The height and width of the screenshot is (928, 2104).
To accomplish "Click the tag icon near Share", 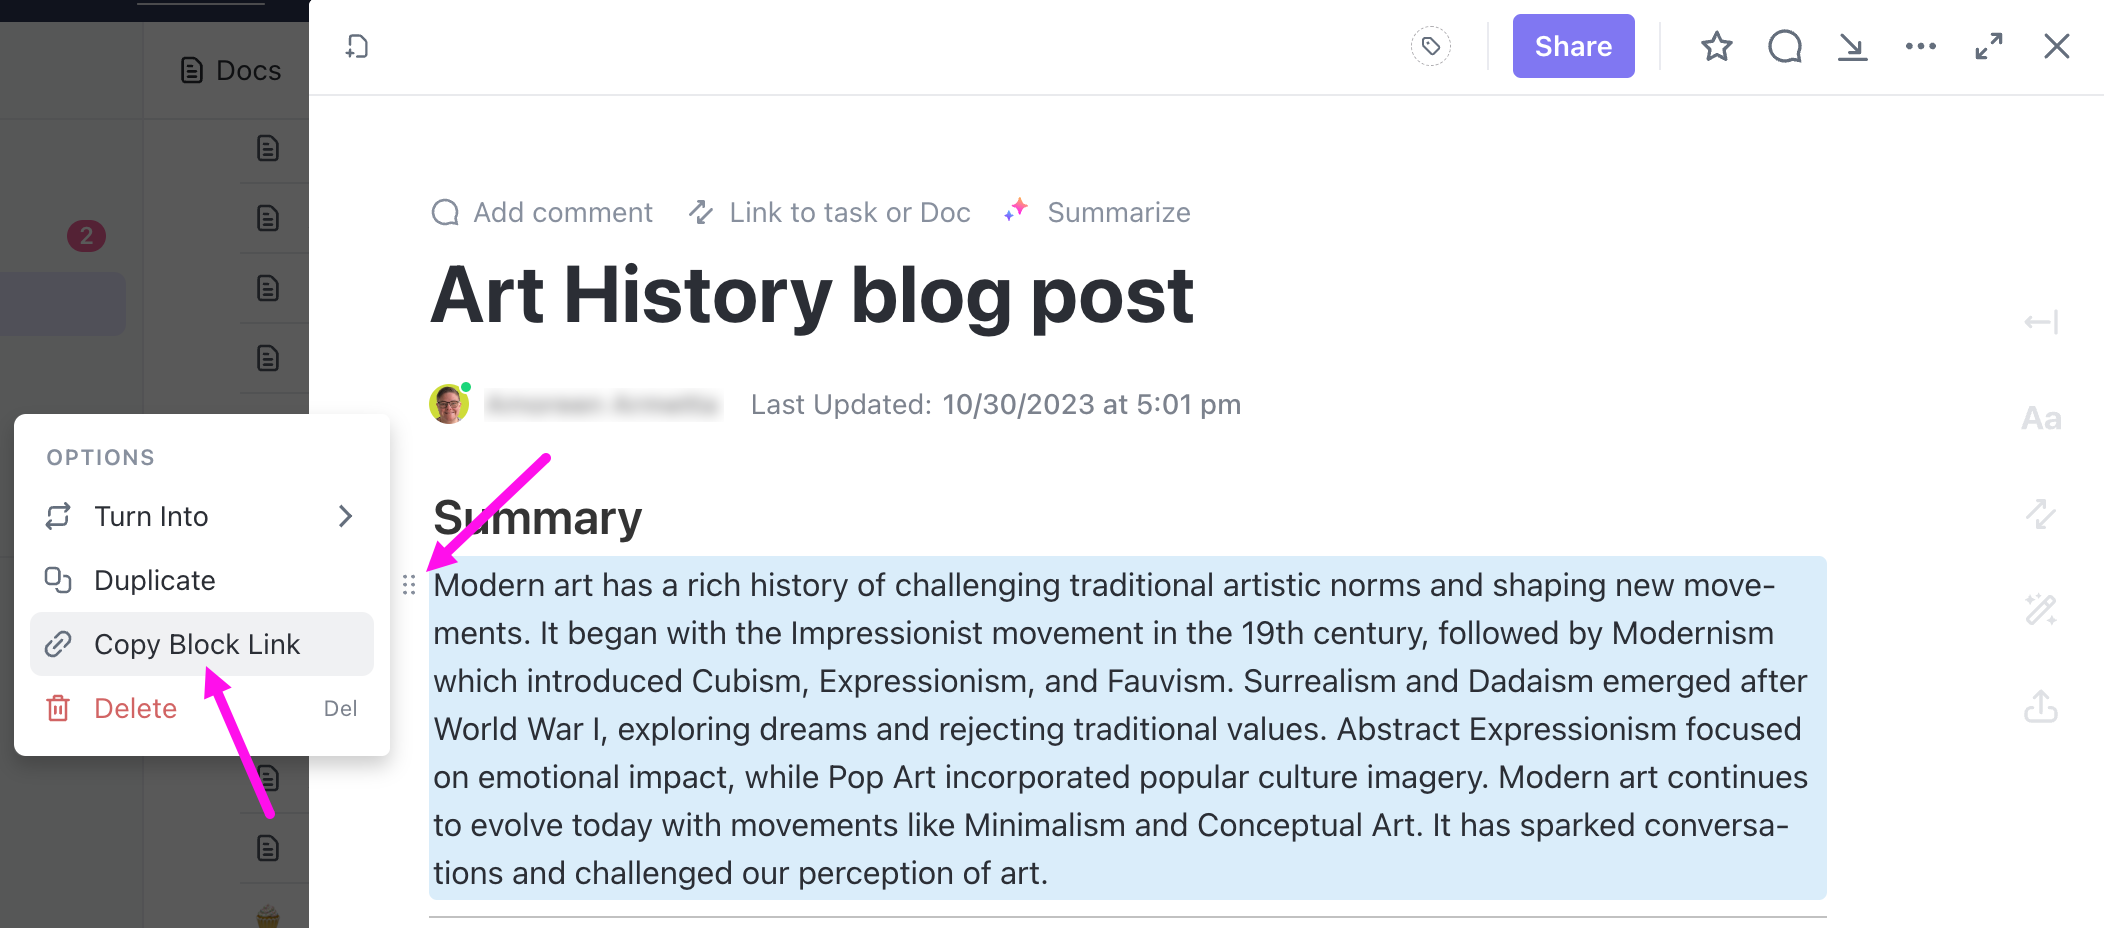I will click(x=1431, y=46).
